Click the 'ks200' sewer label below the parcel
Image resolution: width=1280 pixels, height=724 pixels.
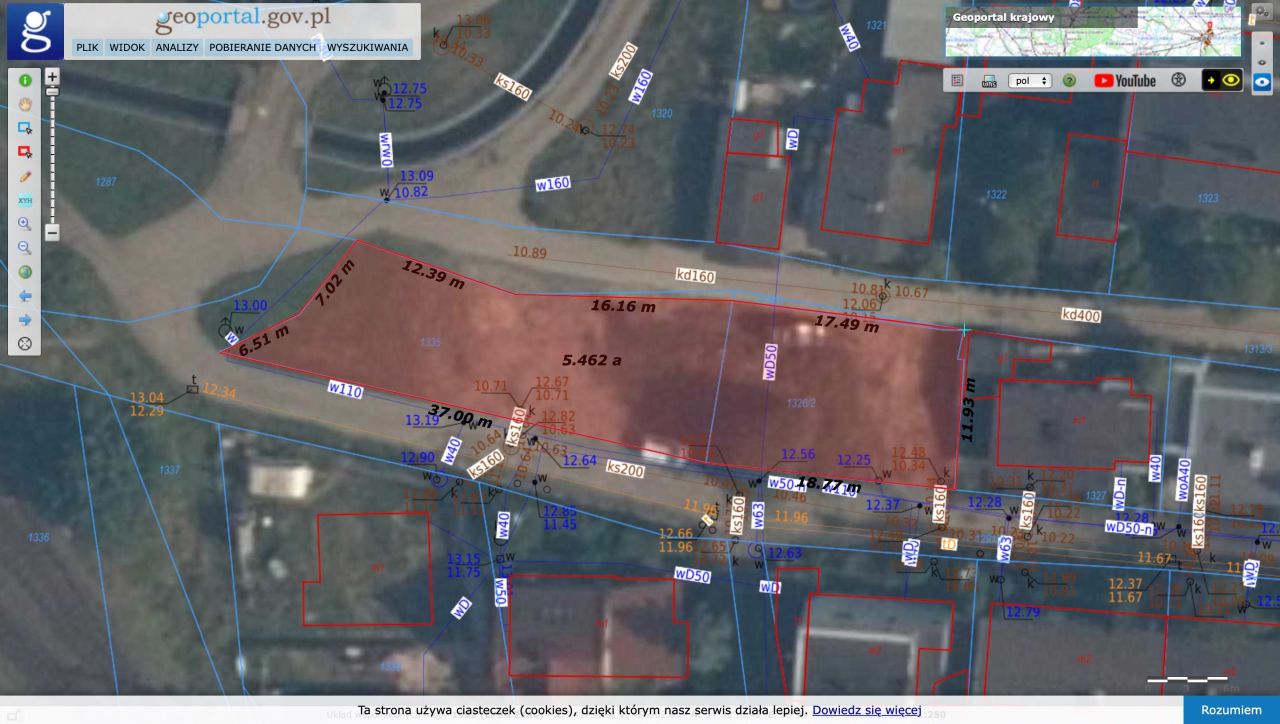coord(625,469)
